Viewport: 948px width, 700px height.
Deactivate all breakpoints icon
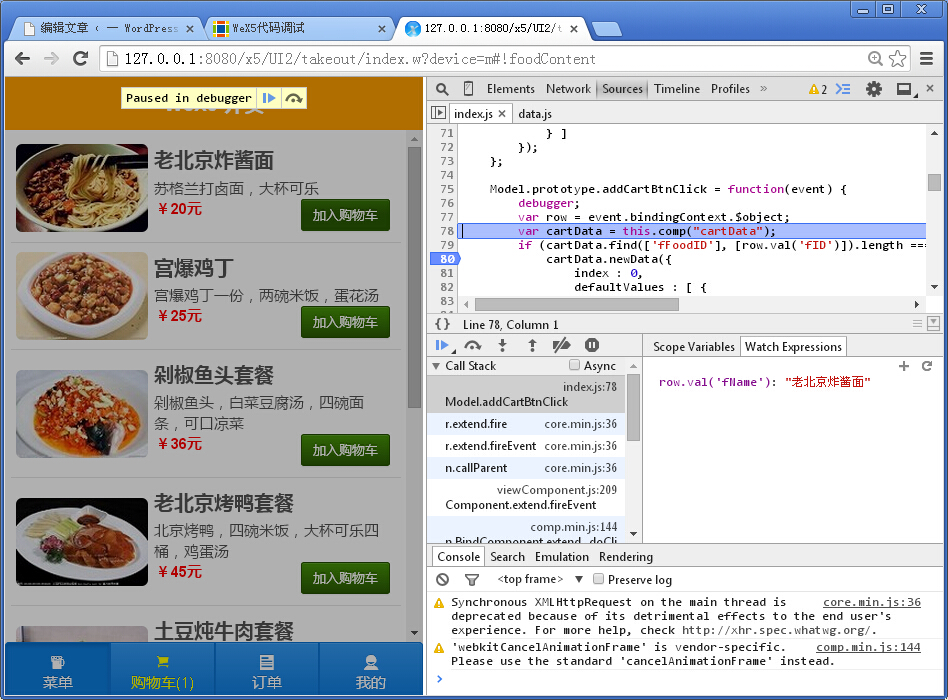point(560,345)
